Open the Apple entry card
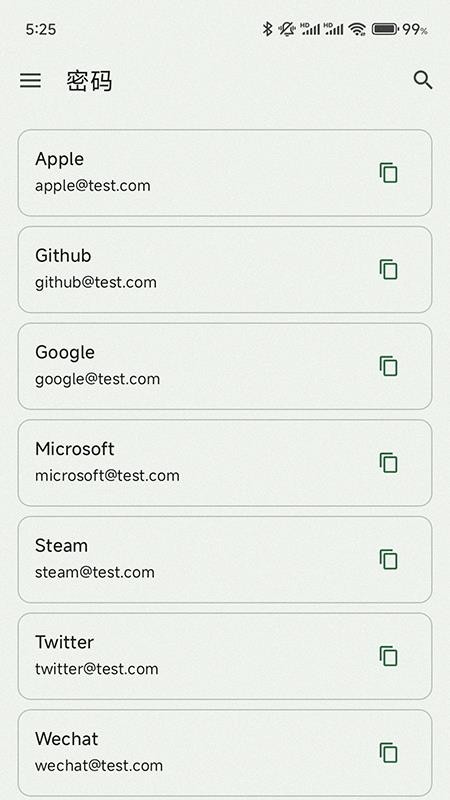450x800 pixels. point(225,173)
